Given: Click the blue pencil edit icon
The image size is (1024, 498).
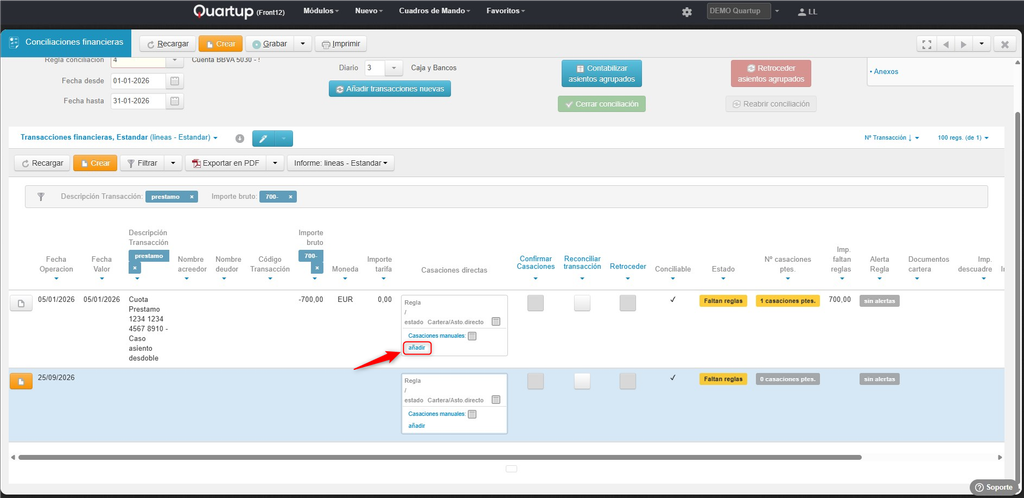Looking at the screenshot, I should 264,138.
